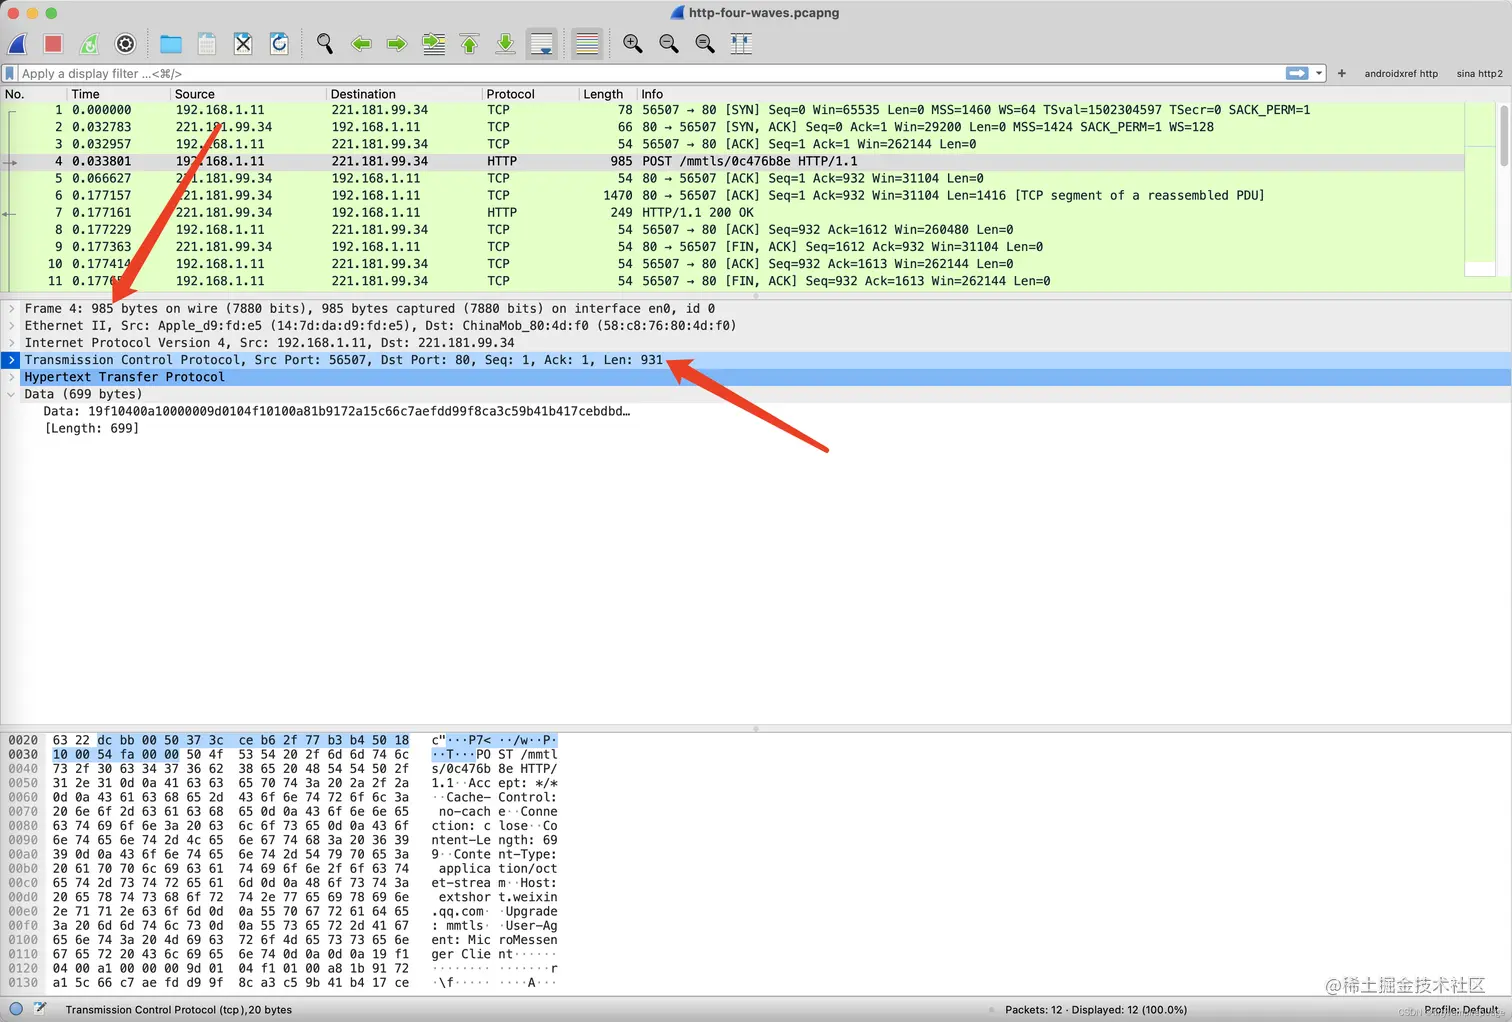1512x1022 pixels.
Task: Restart the current capture
Action: [x=89, y=43]
